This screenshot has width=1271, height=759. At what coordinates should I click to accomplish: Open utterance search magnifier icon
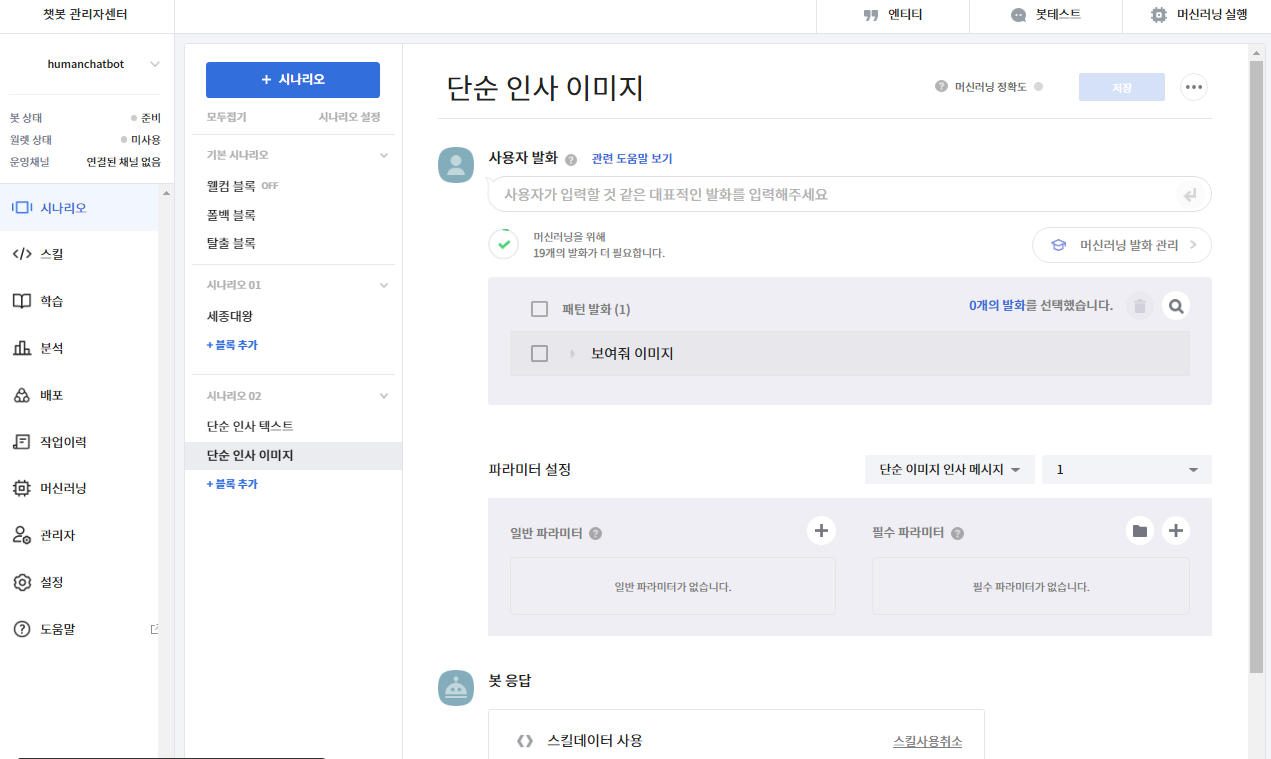tap(1176, 306)
